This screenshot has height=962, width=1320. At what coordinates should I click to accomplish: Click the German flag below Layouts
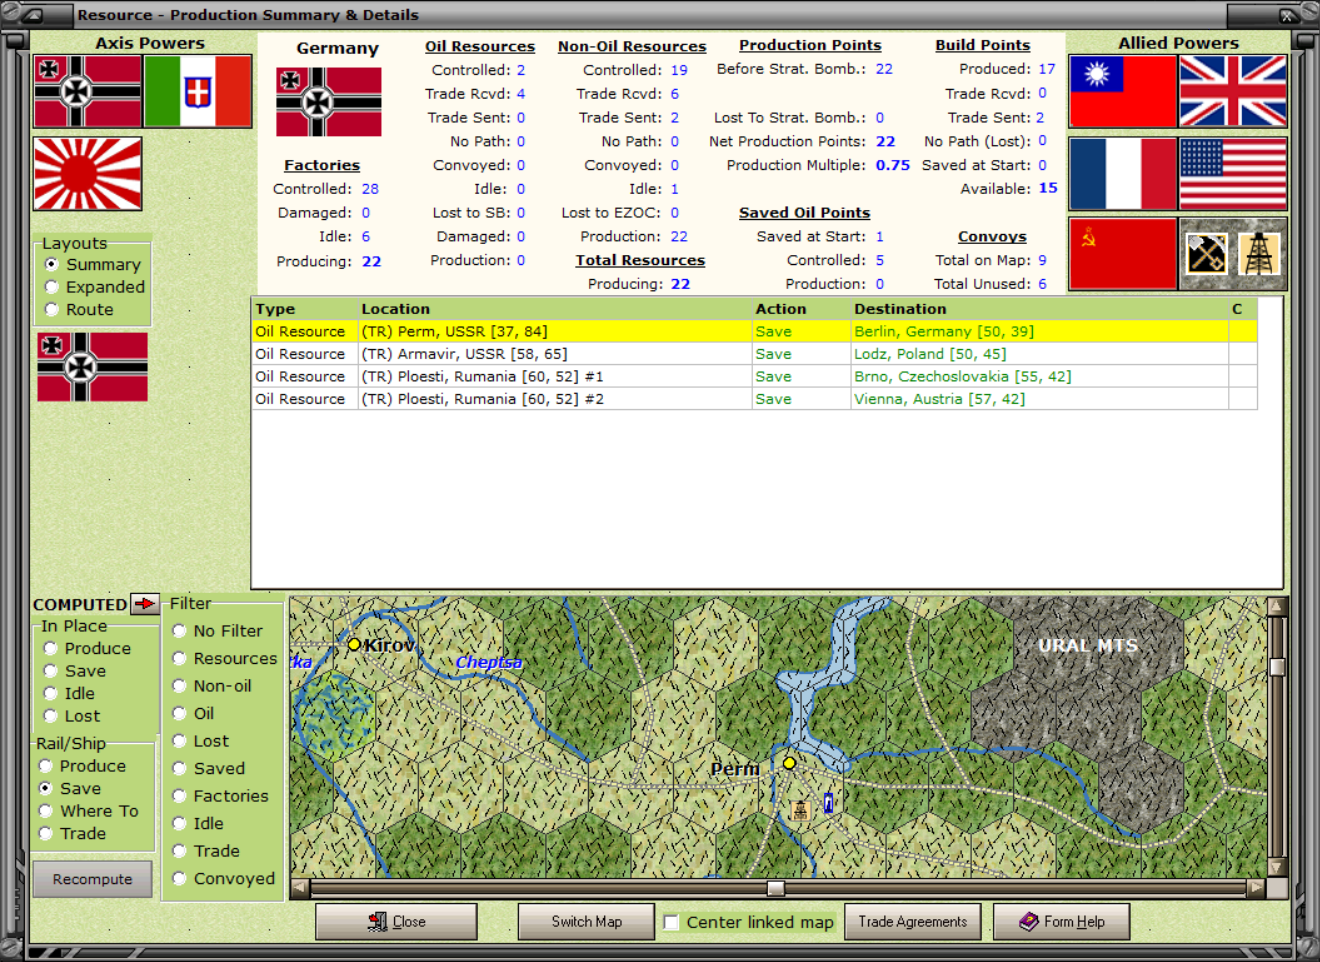92,367
